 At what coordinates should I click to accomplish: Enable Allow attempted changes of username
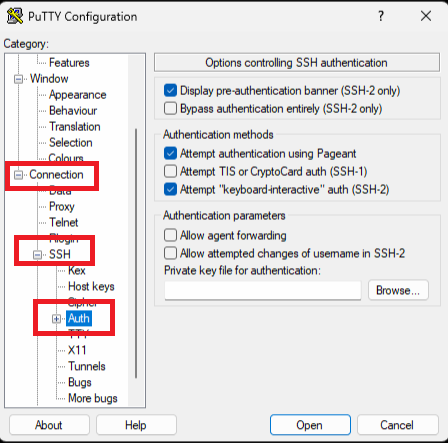(170, 253)
